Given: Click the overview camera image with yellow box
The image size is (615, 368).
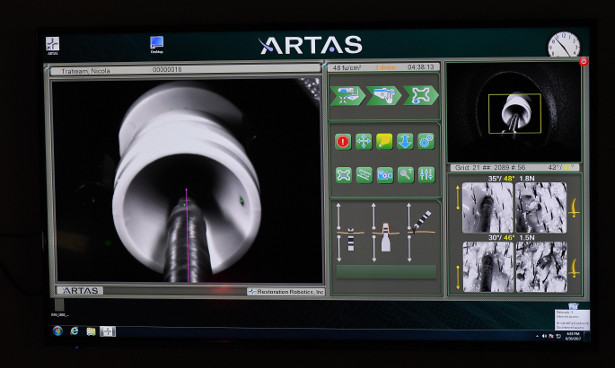Looking at the screenshot, I should (513, 112).
